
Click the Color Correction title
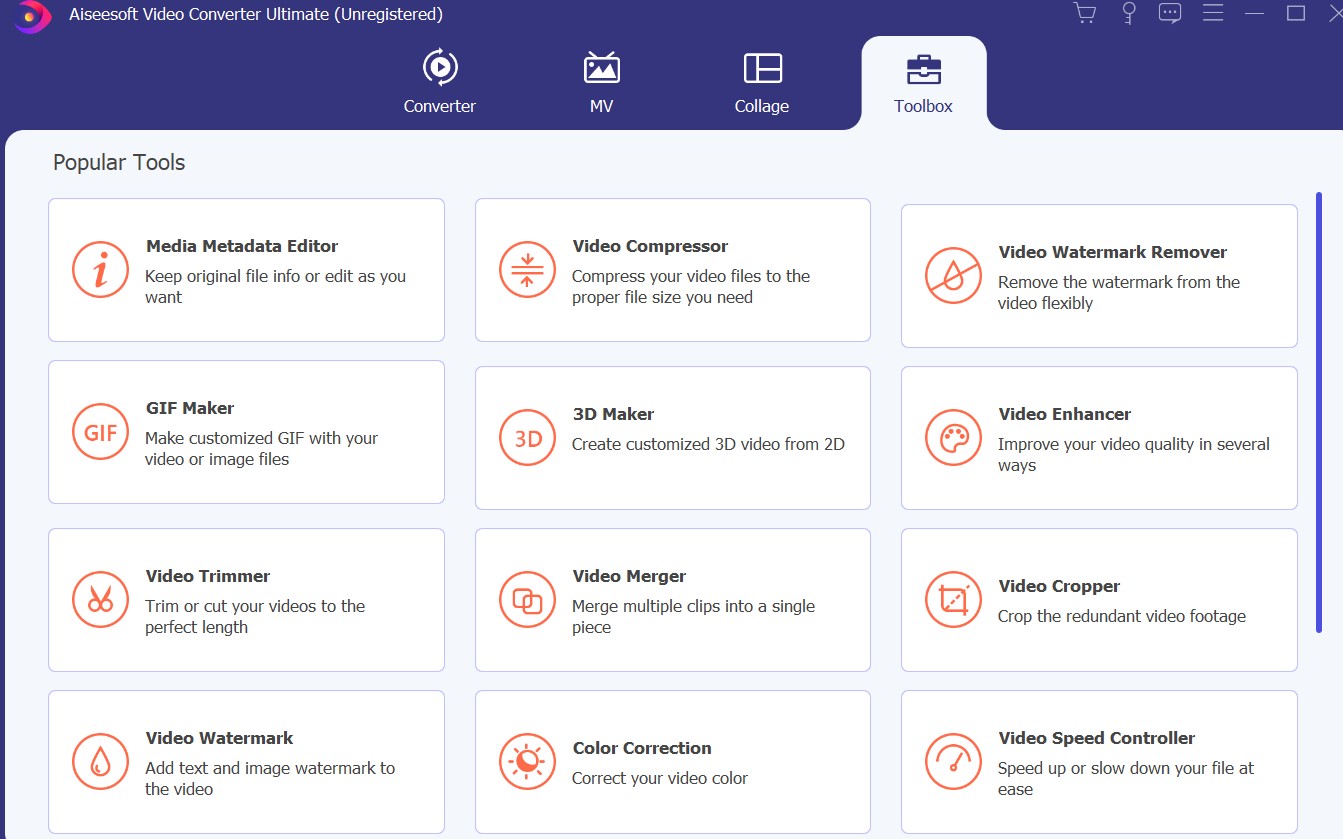(x=642, y=748)
